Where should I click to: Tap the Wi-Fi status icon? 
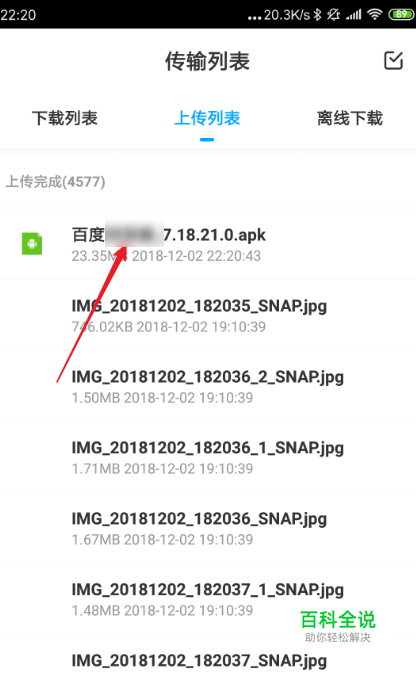375,15
